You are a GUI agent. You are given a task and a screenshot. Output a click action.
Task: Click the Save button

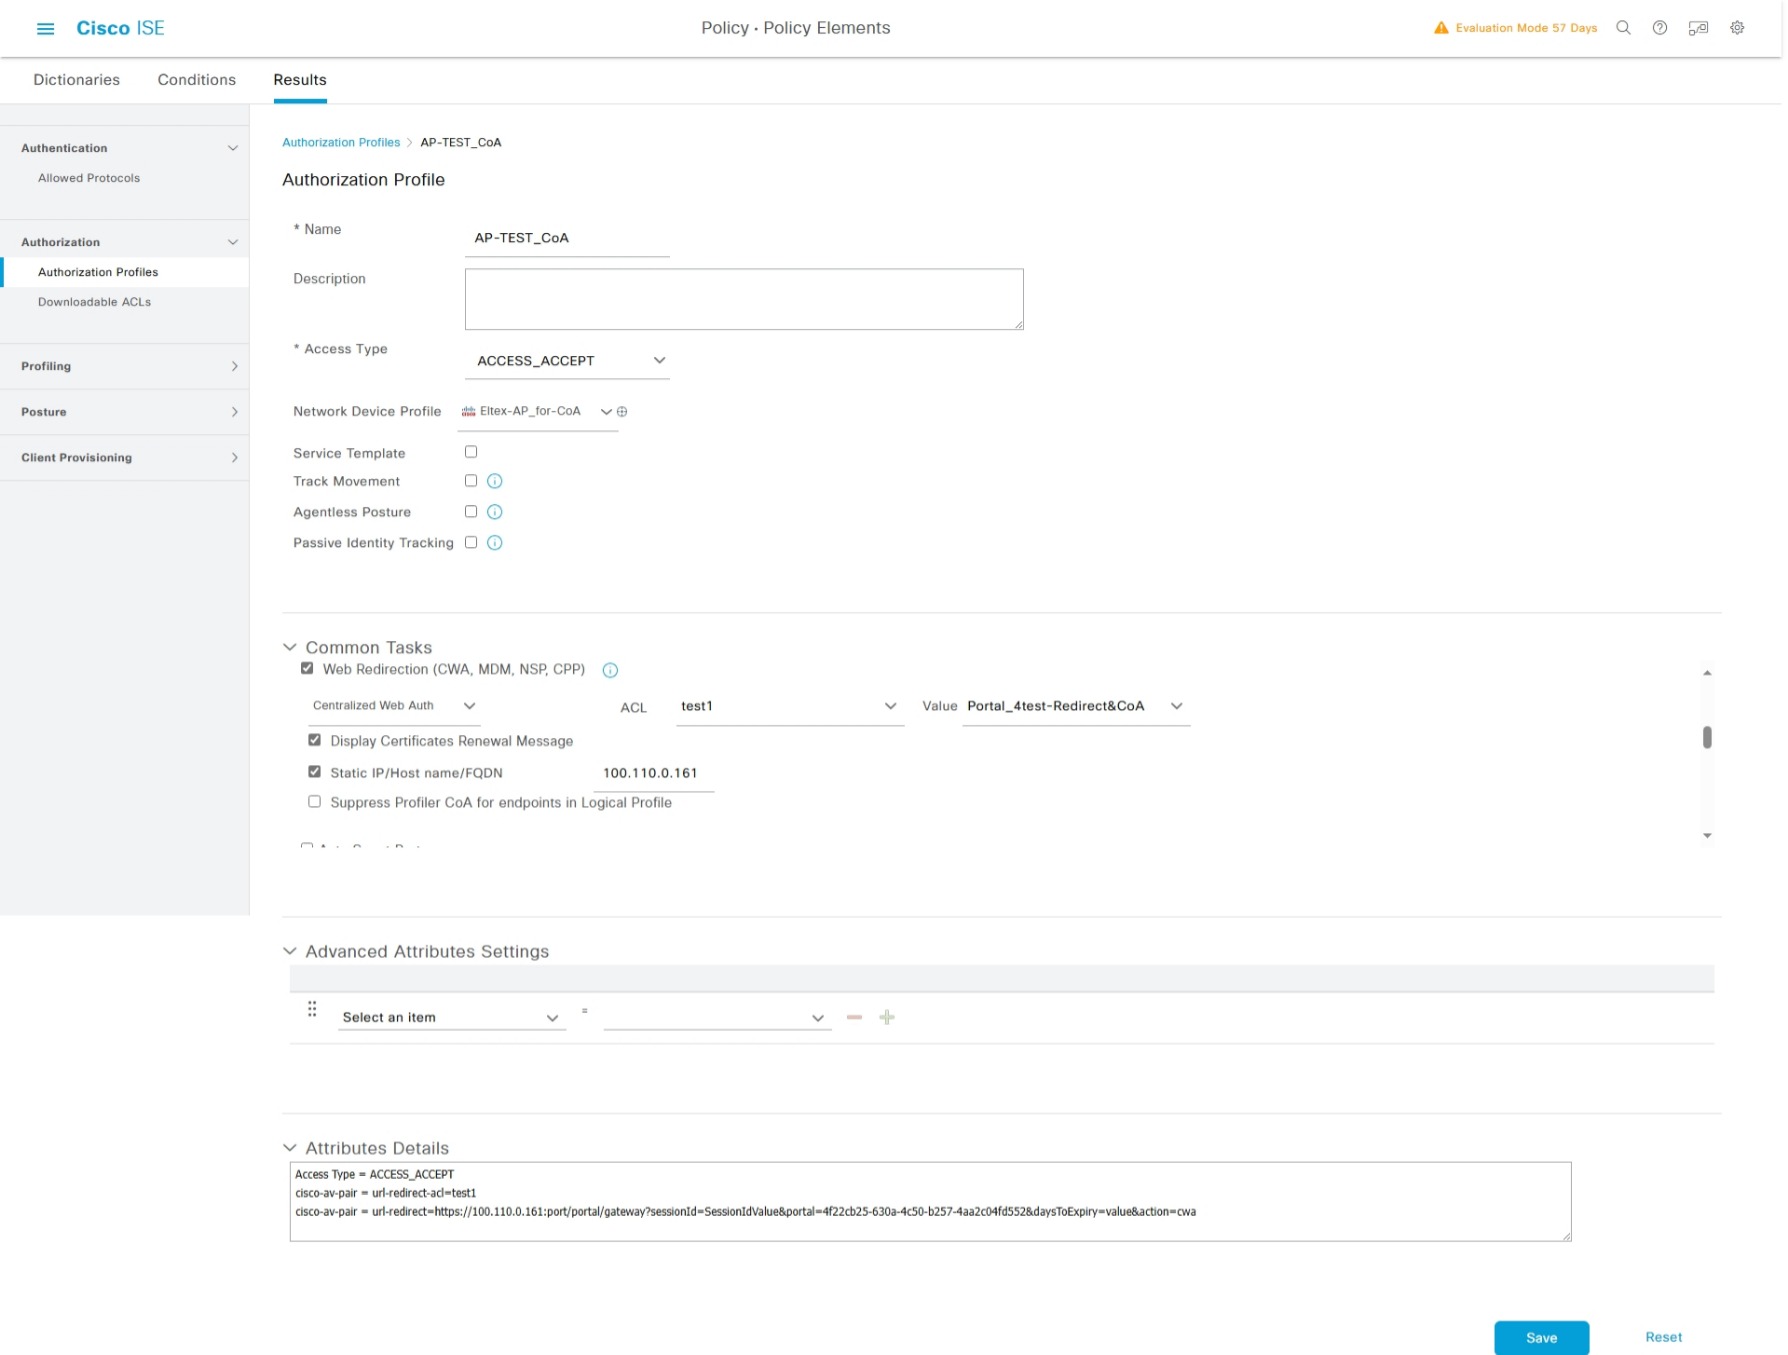[x=1540, y=1337]
